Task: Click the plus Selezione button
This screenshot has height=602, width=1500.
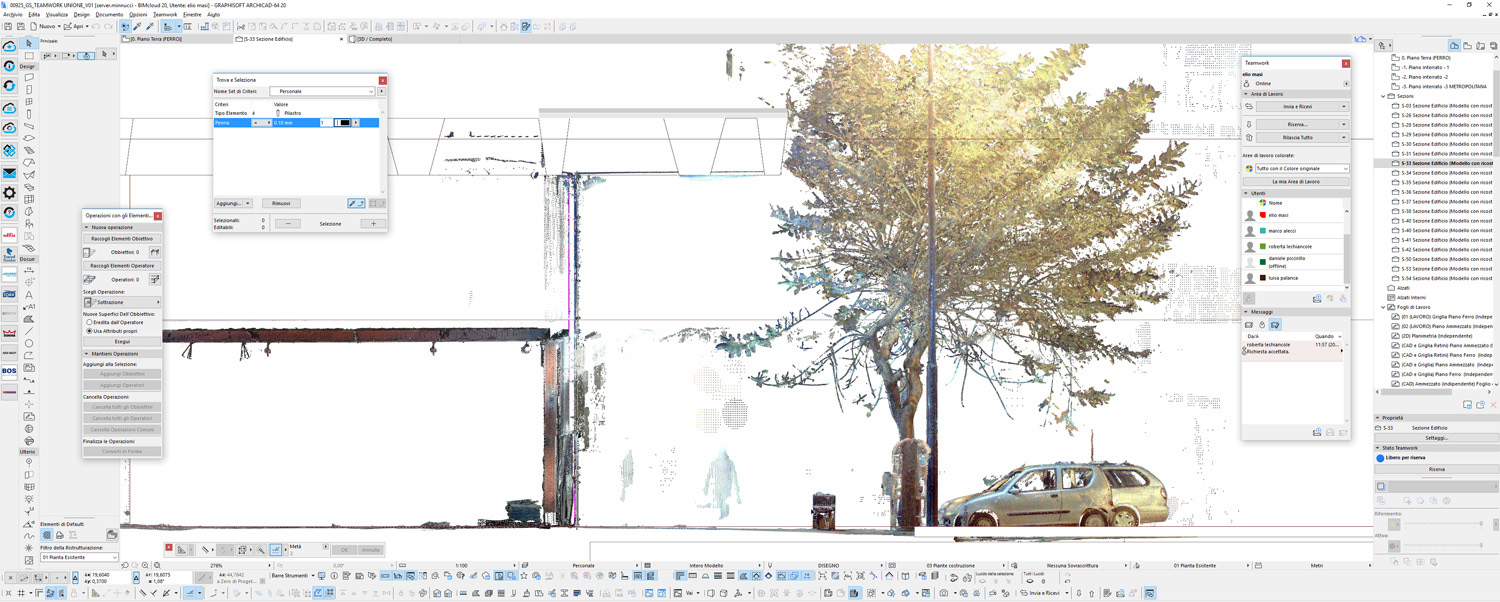Action: point(374,224)
